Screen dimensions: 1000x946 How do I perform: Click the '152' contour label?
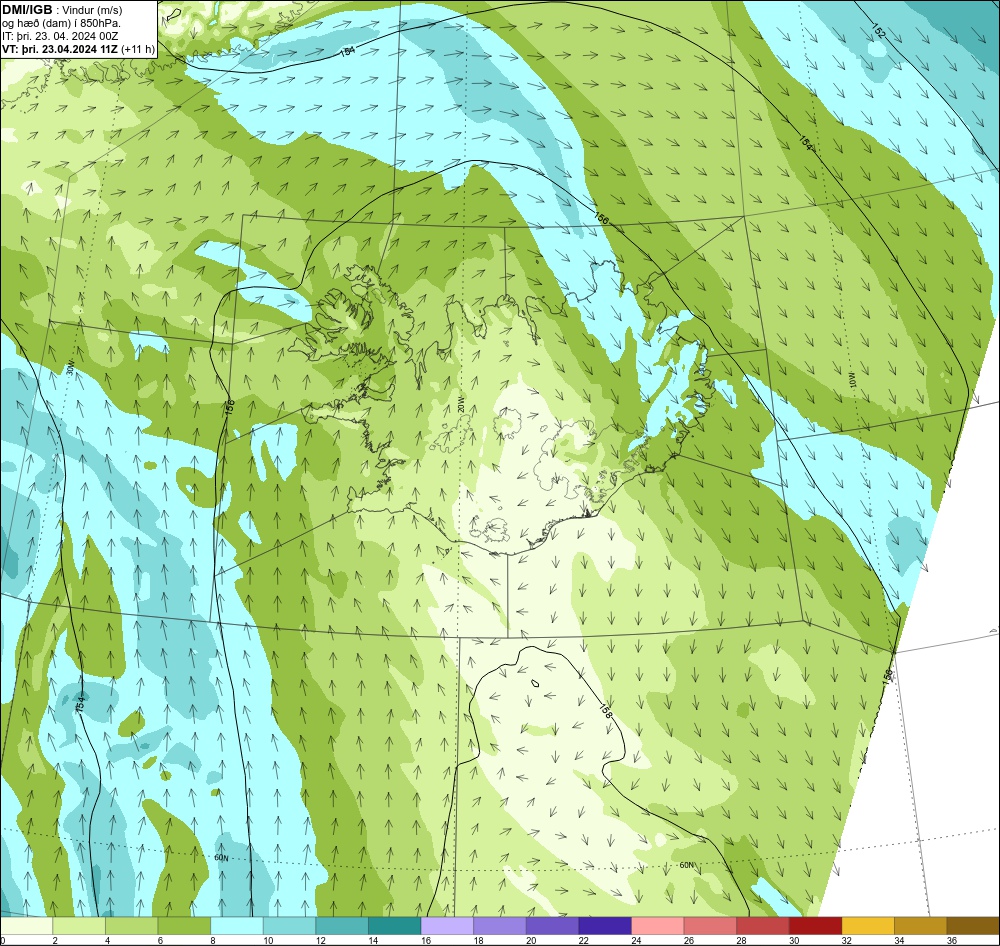[x=879, y=30]
